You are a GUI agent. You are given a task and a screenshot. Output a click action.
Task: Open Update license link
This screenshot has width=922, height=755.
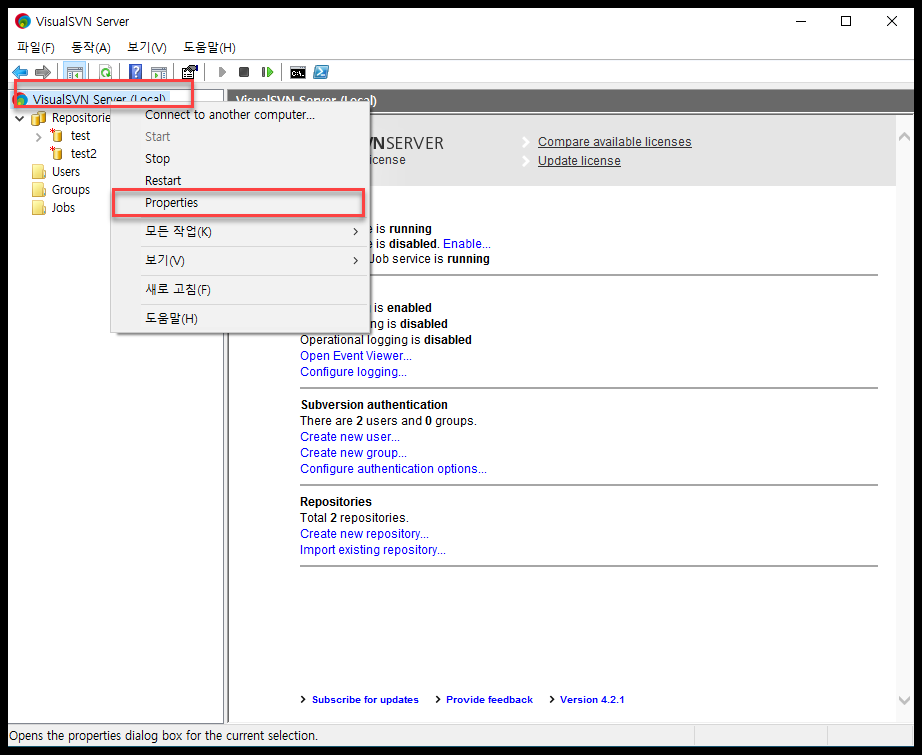[x=579, y=161]
